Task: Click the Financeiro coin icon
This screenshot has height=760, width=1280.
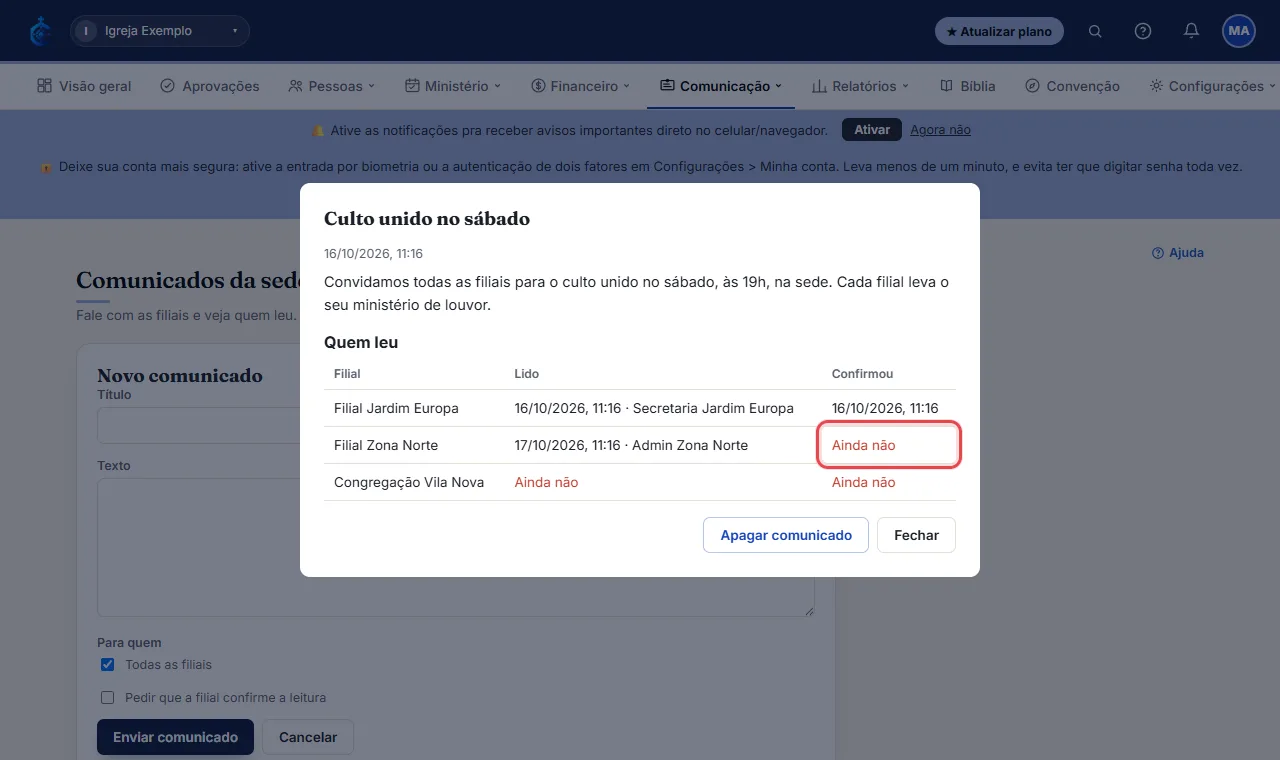Action: 538,86
